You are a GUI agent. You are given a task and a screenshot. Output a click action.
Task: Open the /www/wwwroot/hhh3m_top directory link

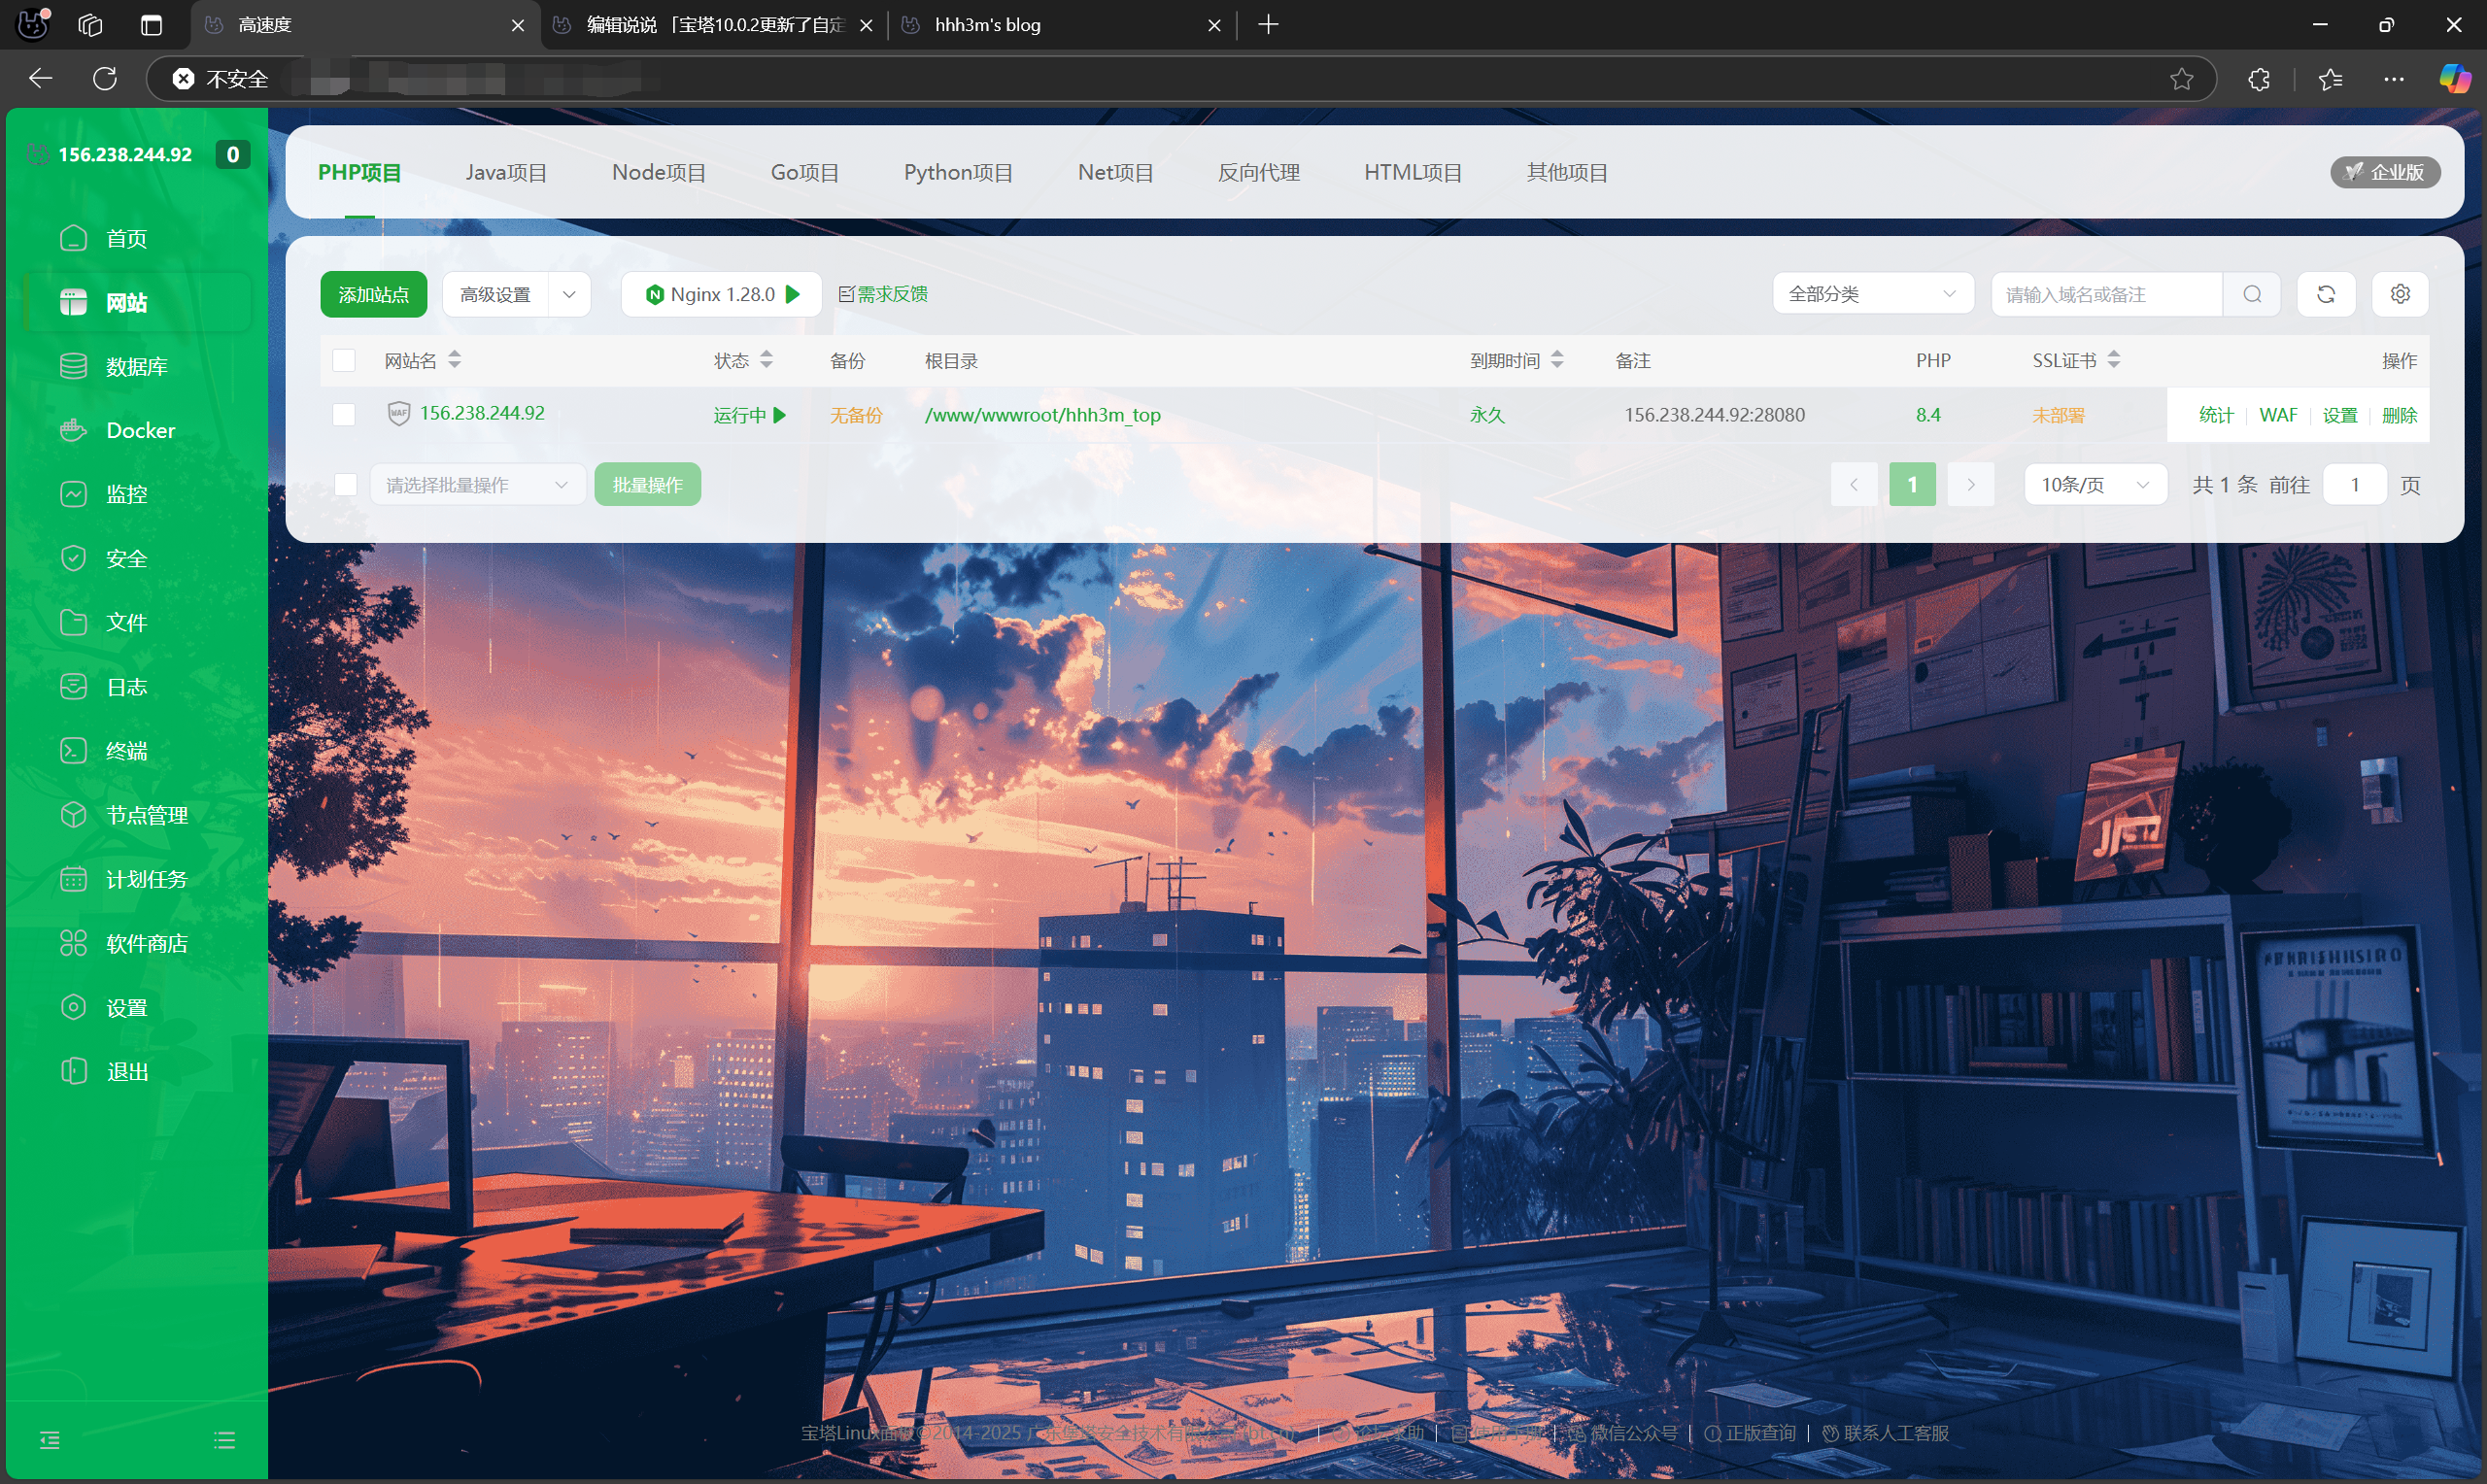pos(1042,415)
